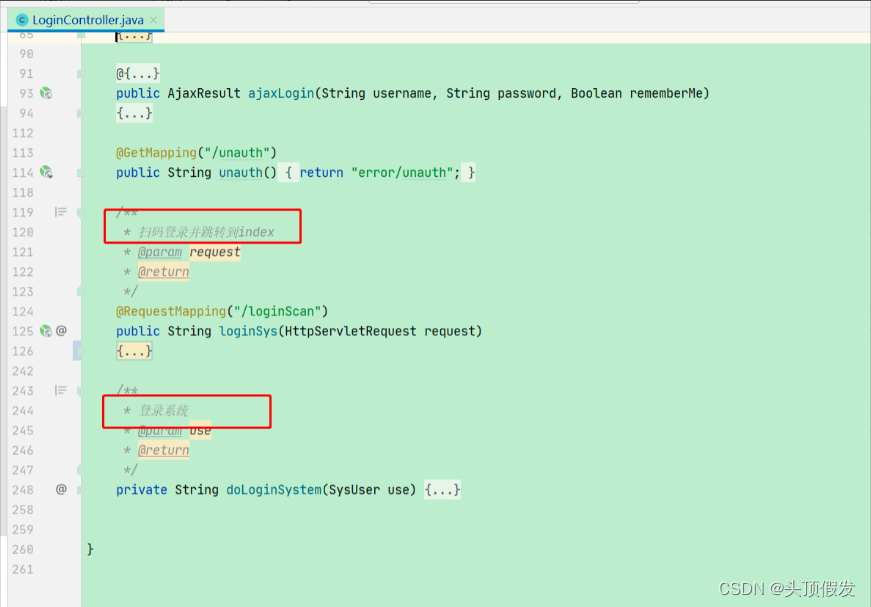Click the Spring mapping gutter icon beside ajaxLogin
Image resolution: width=871 pixels, height=607 pixels.
[47, 93]
